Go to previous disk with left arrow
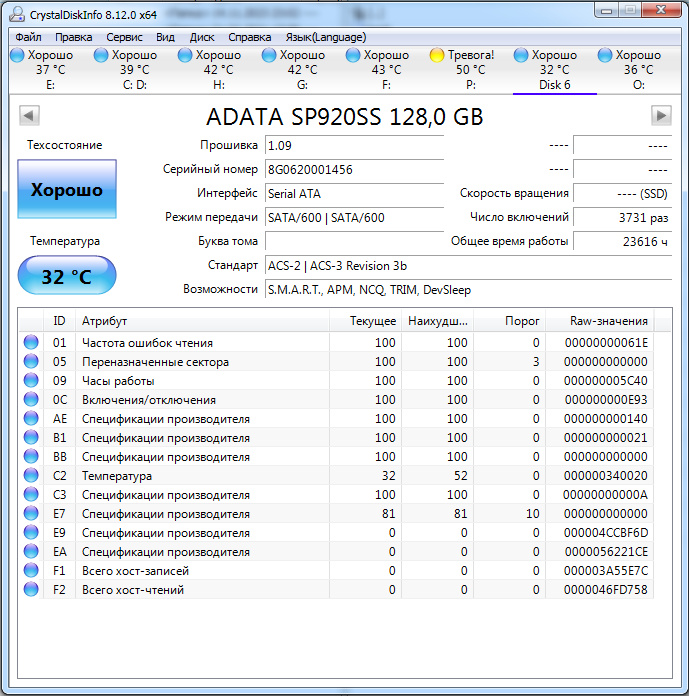This screenshot has height=696, width=689. [28, 116]
